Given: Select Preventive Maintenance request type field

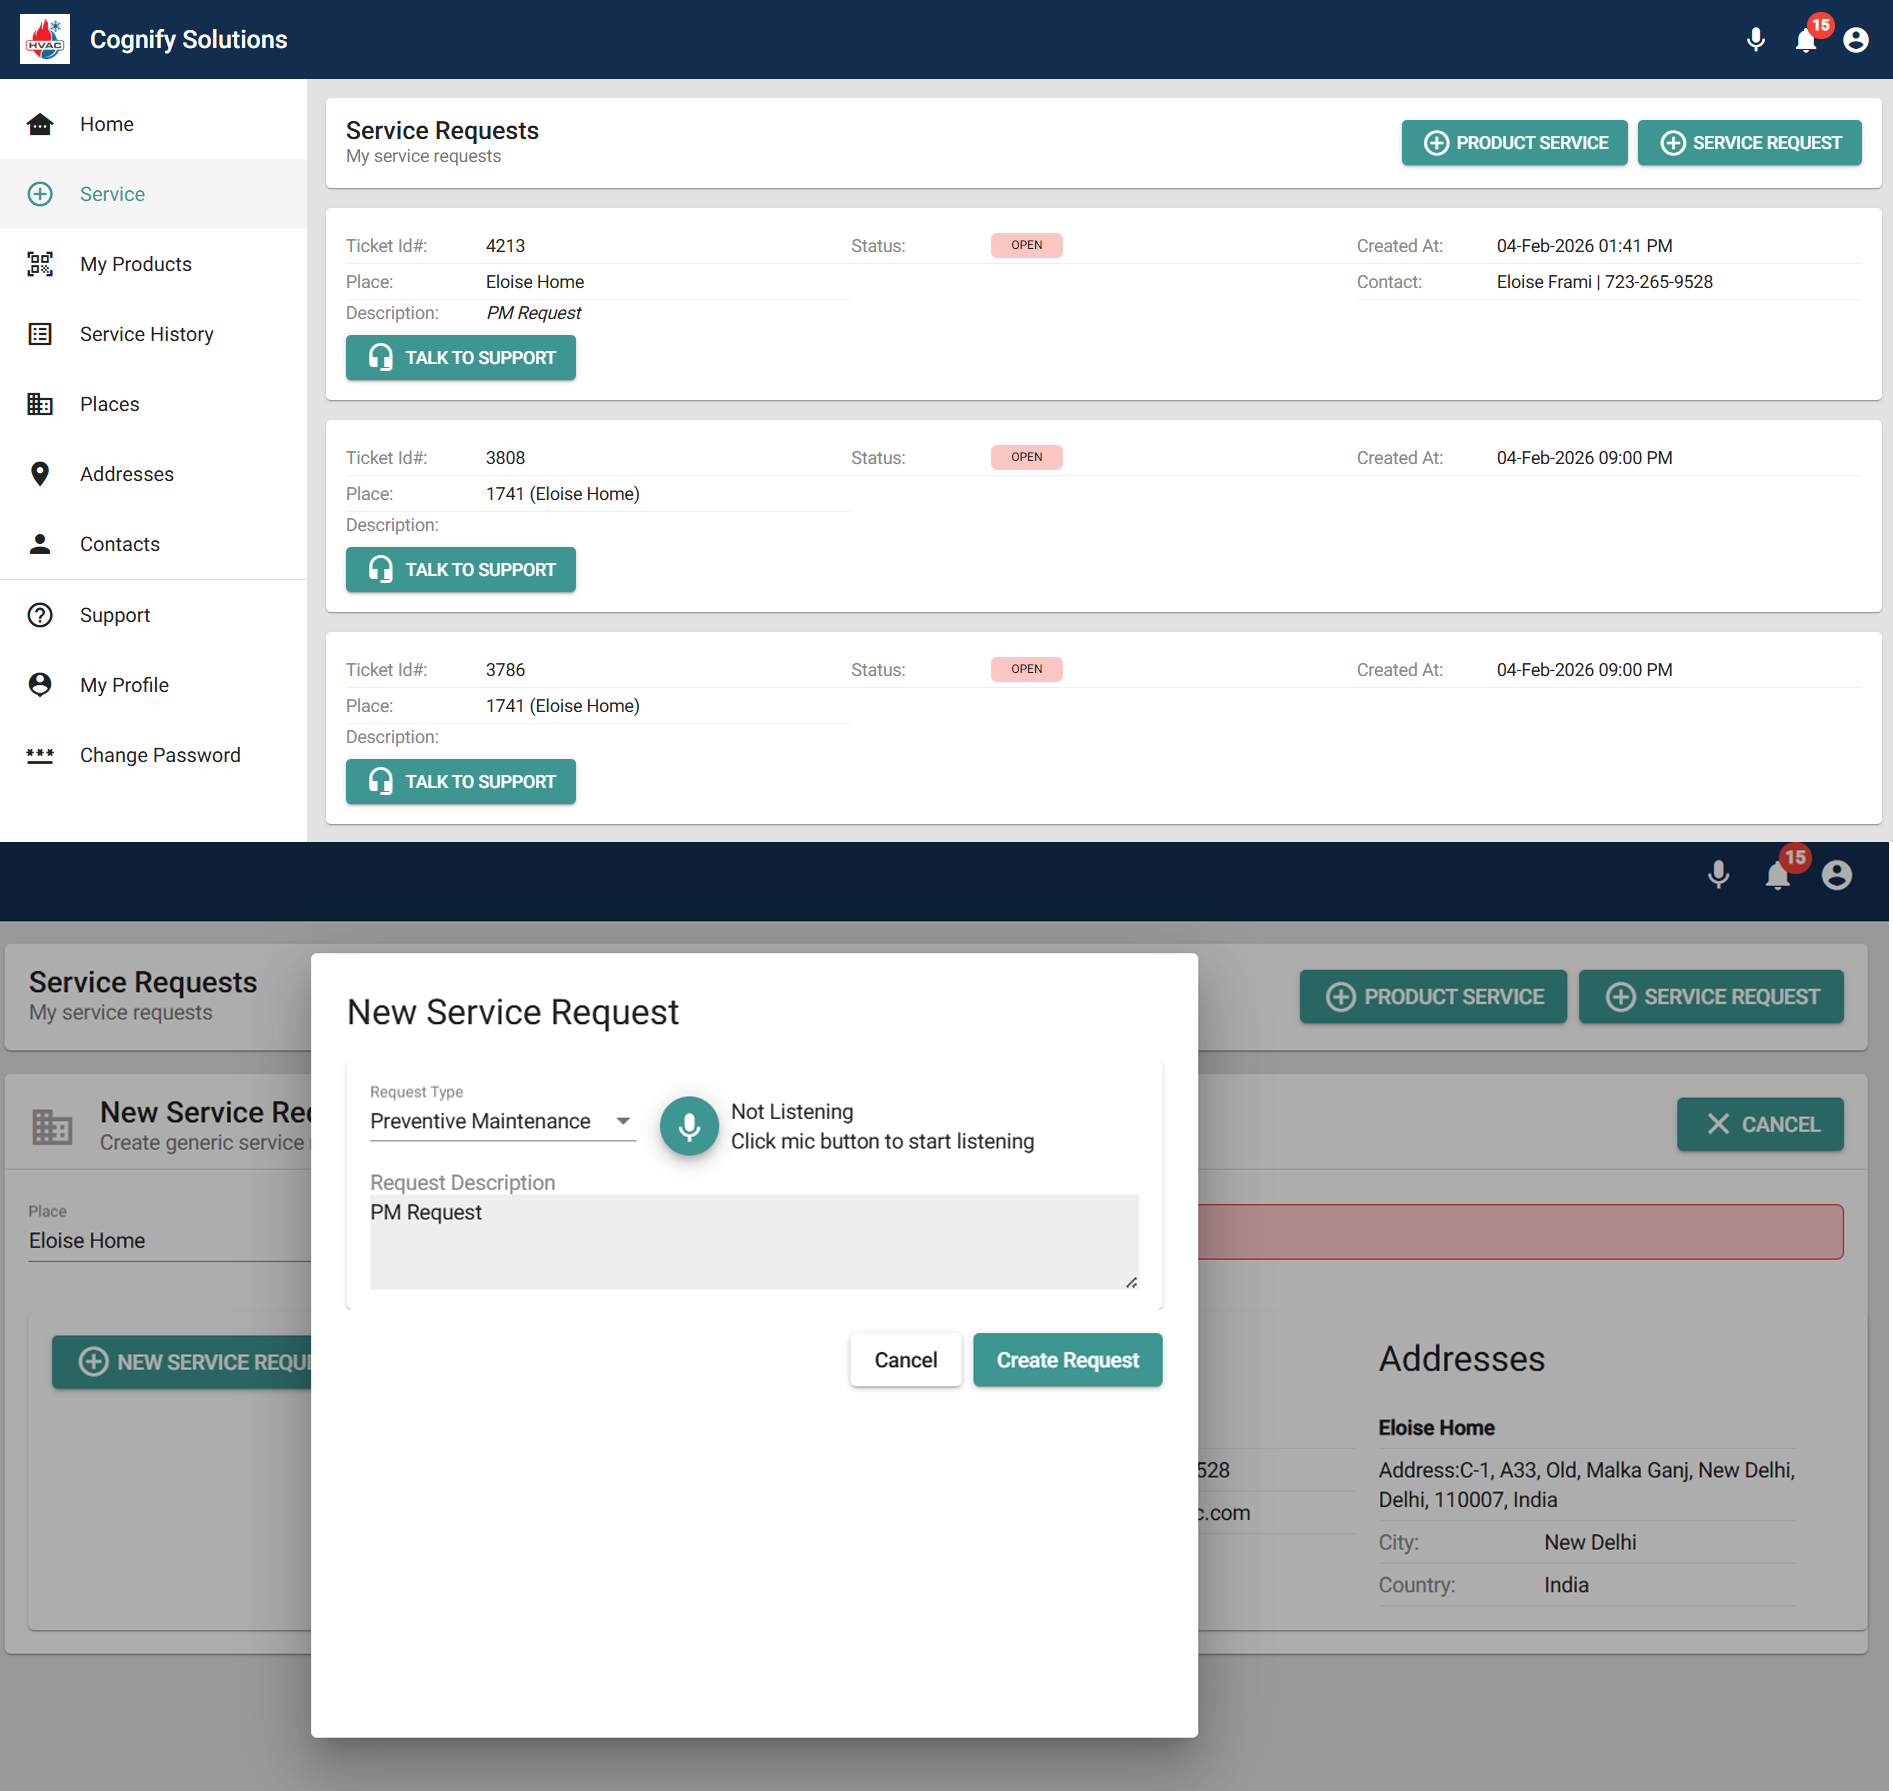Looking at the screenshot, I should (481, 1121).
